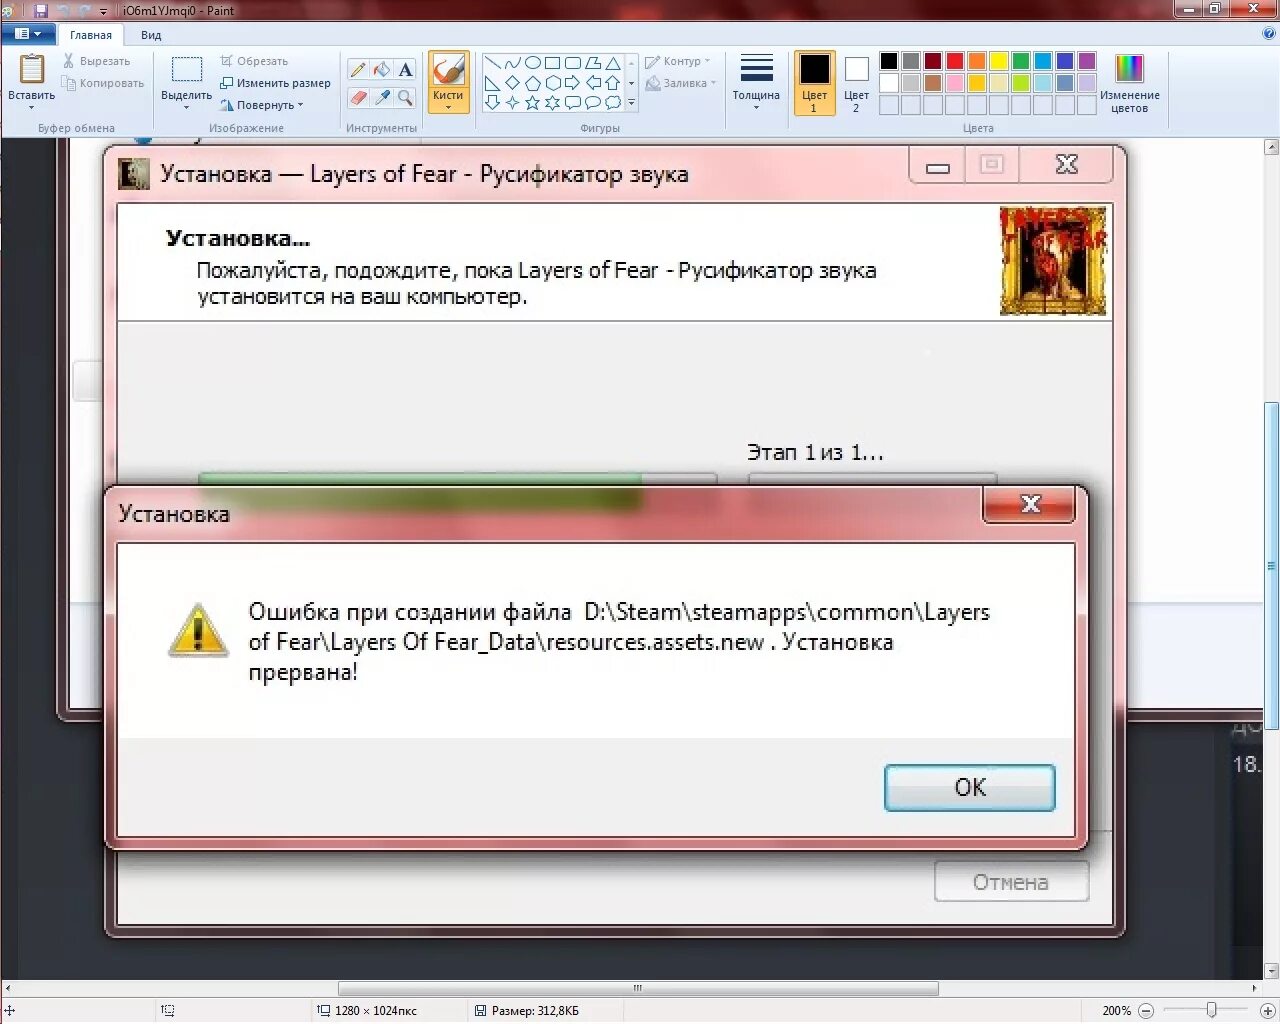Switch to the Главная tab
1280x1024 pixels.
(x=91, y=35)
